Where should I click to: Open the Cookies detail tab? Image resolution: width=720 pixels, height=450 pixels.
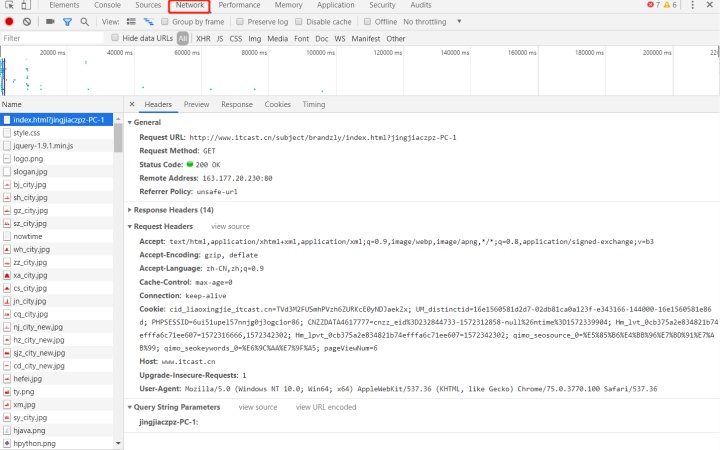277,104
